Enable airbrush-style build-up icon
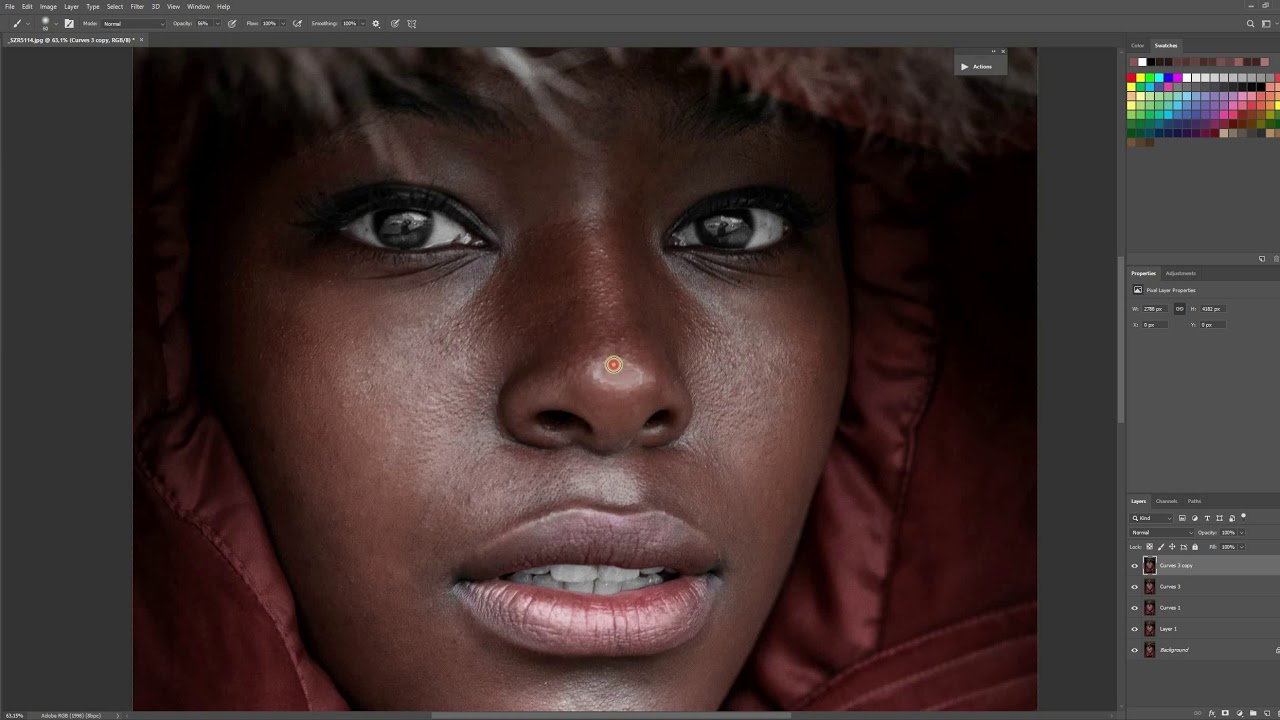The width and height of the screenshot is (1280, 720). [297, 23]
